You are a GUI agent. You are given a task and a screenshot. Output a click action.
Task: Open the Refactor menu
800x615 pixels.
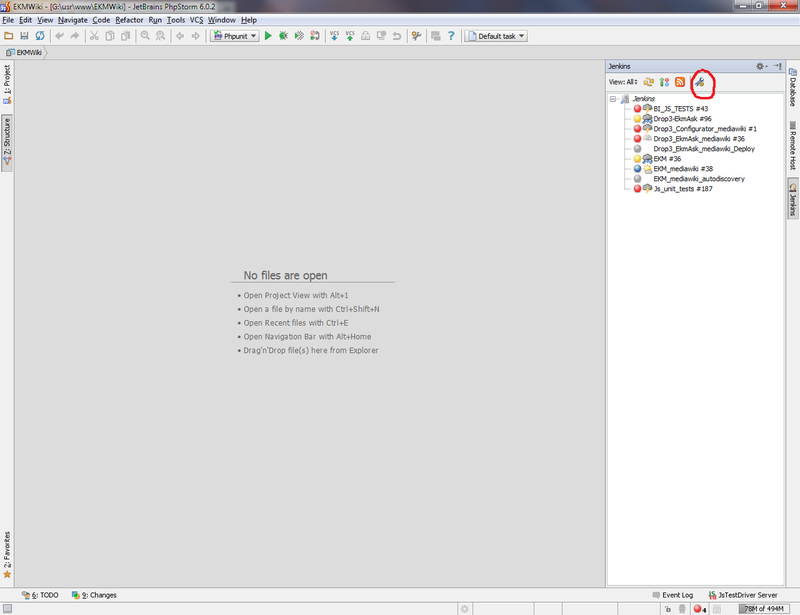[129, 20]
